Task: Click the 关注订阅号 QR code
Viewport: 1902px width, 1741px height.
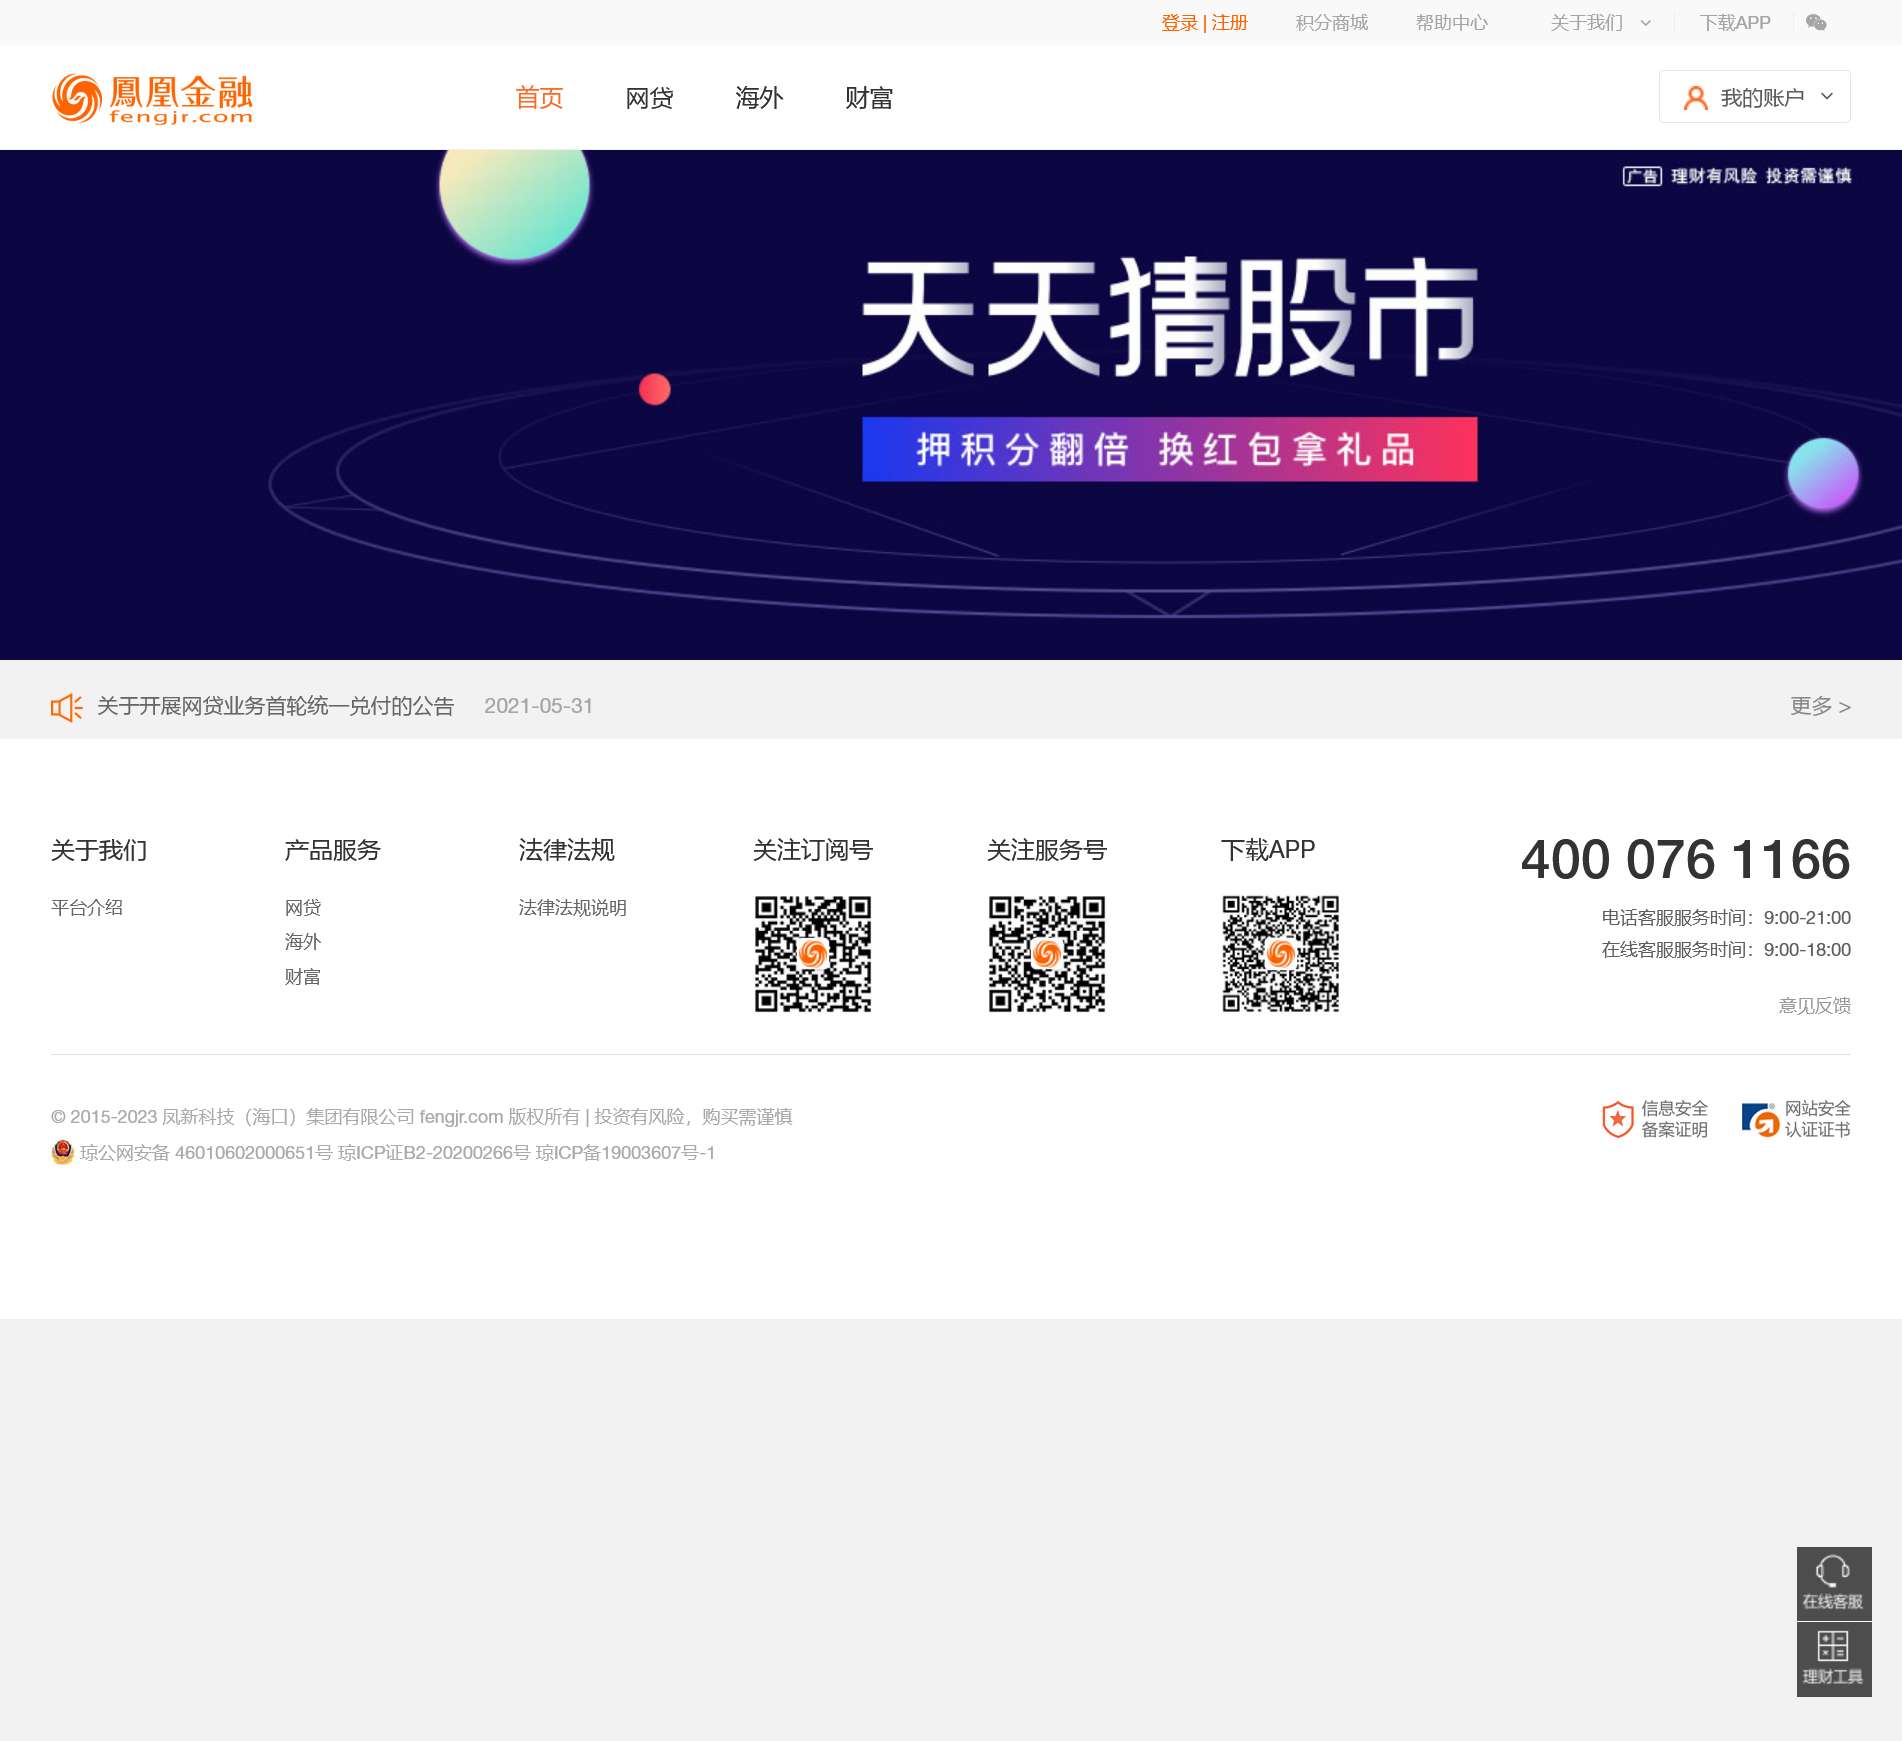Action: tap(813, 954)
